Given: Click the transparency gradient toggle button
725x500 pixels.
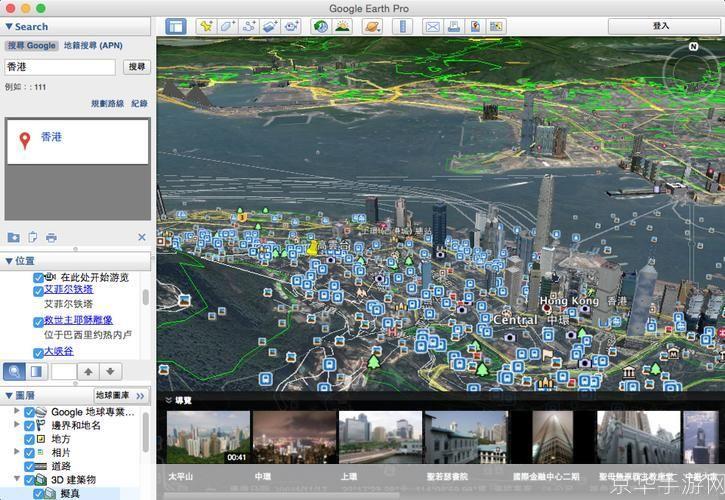Looking at the screenshot, I should [x=36, y=371].
